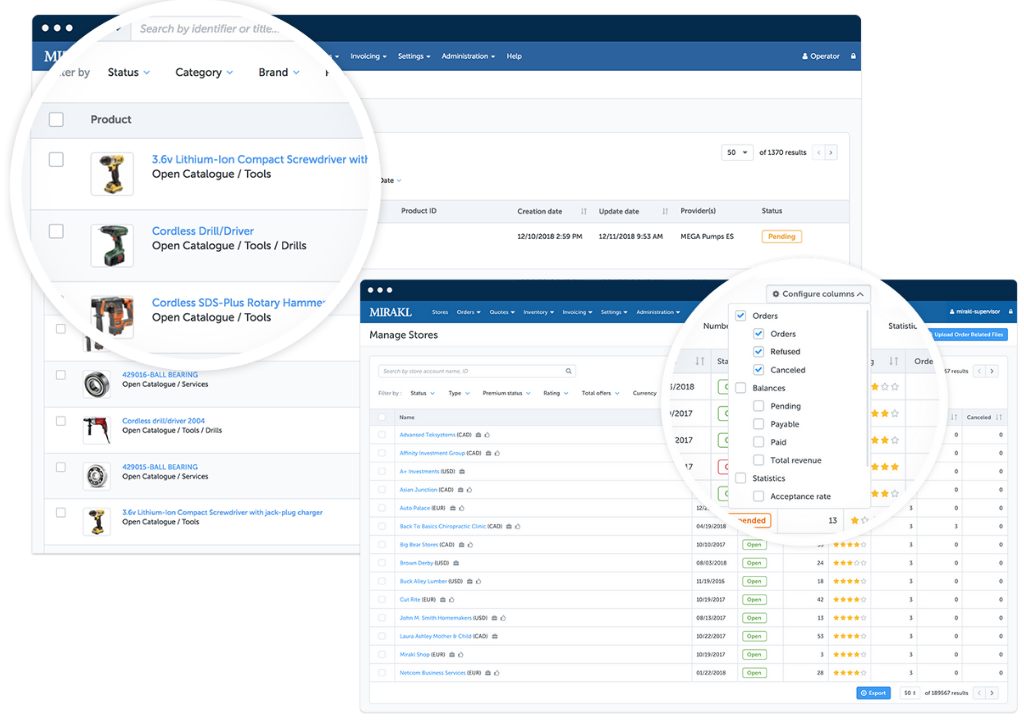Click the store icon beside A+ Investments
Screen dimensions: 1024x728
pyautogui.click(x=462, y=471)
